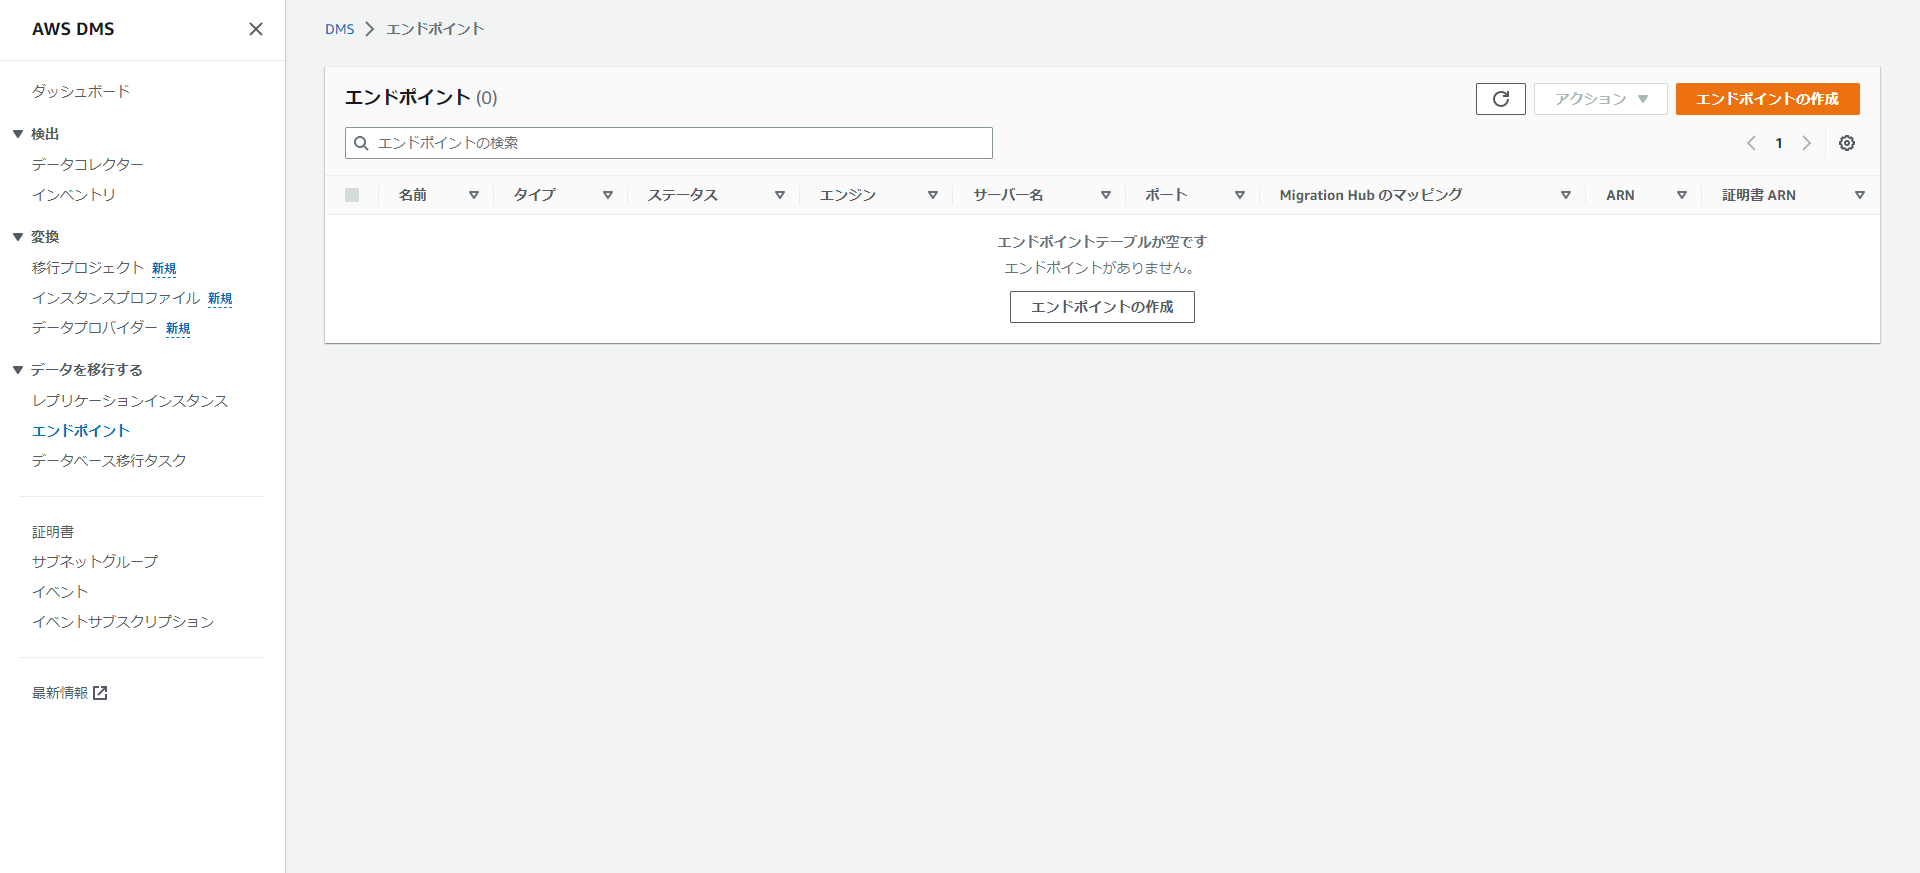Go to next page arrow
Image resolution: width=1920 pixels, height=873 pixels.
(x=1806, y=143)
